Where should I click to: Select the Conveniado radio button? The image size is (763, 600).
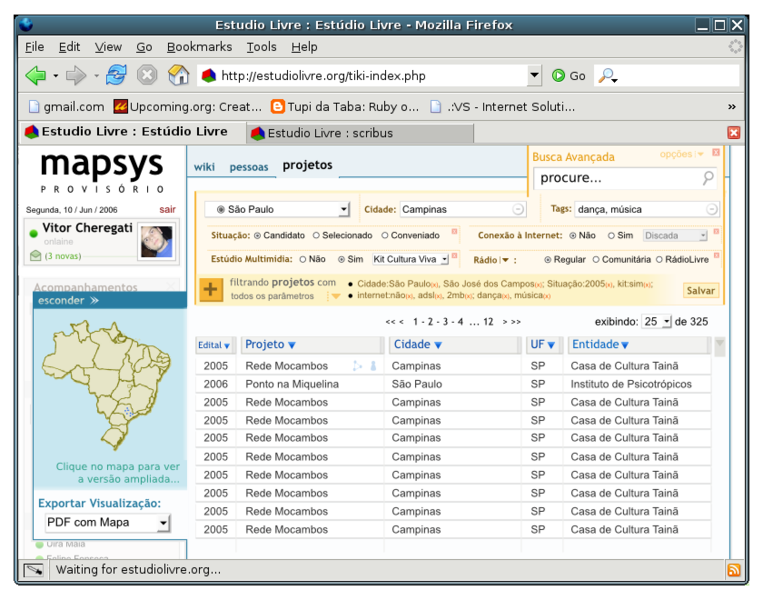click(385, 236)
